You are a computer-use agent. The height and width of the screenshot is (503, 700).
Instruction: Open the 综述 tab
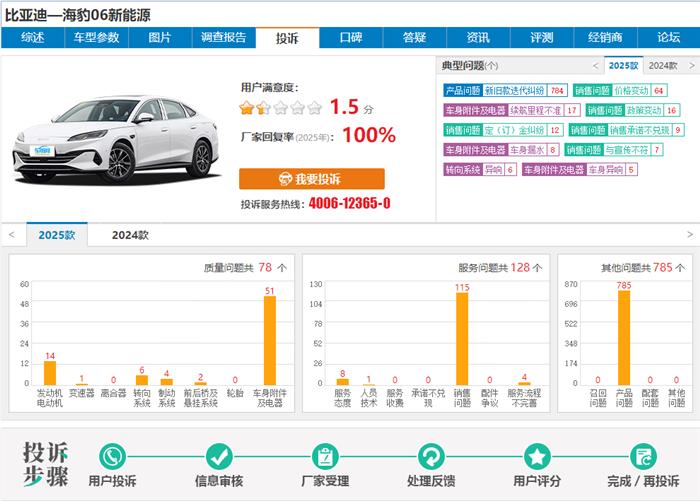pyautogui.click(x=33, y=37)
